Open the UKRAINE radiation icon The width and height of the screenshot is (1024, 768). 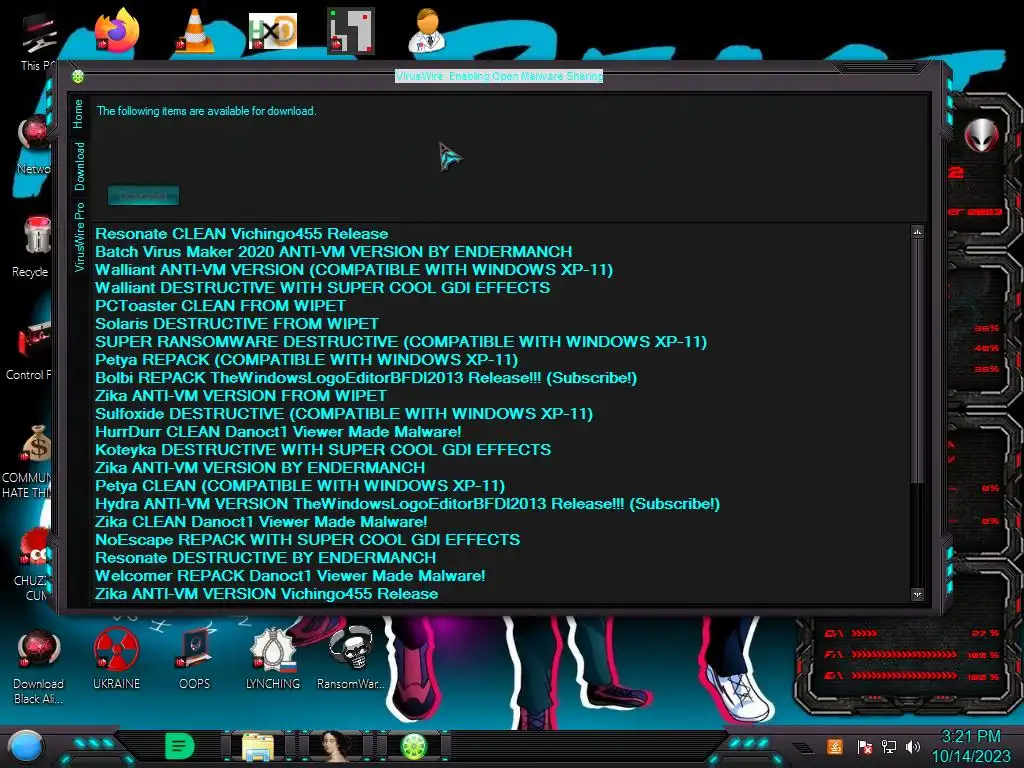(116, 658)
